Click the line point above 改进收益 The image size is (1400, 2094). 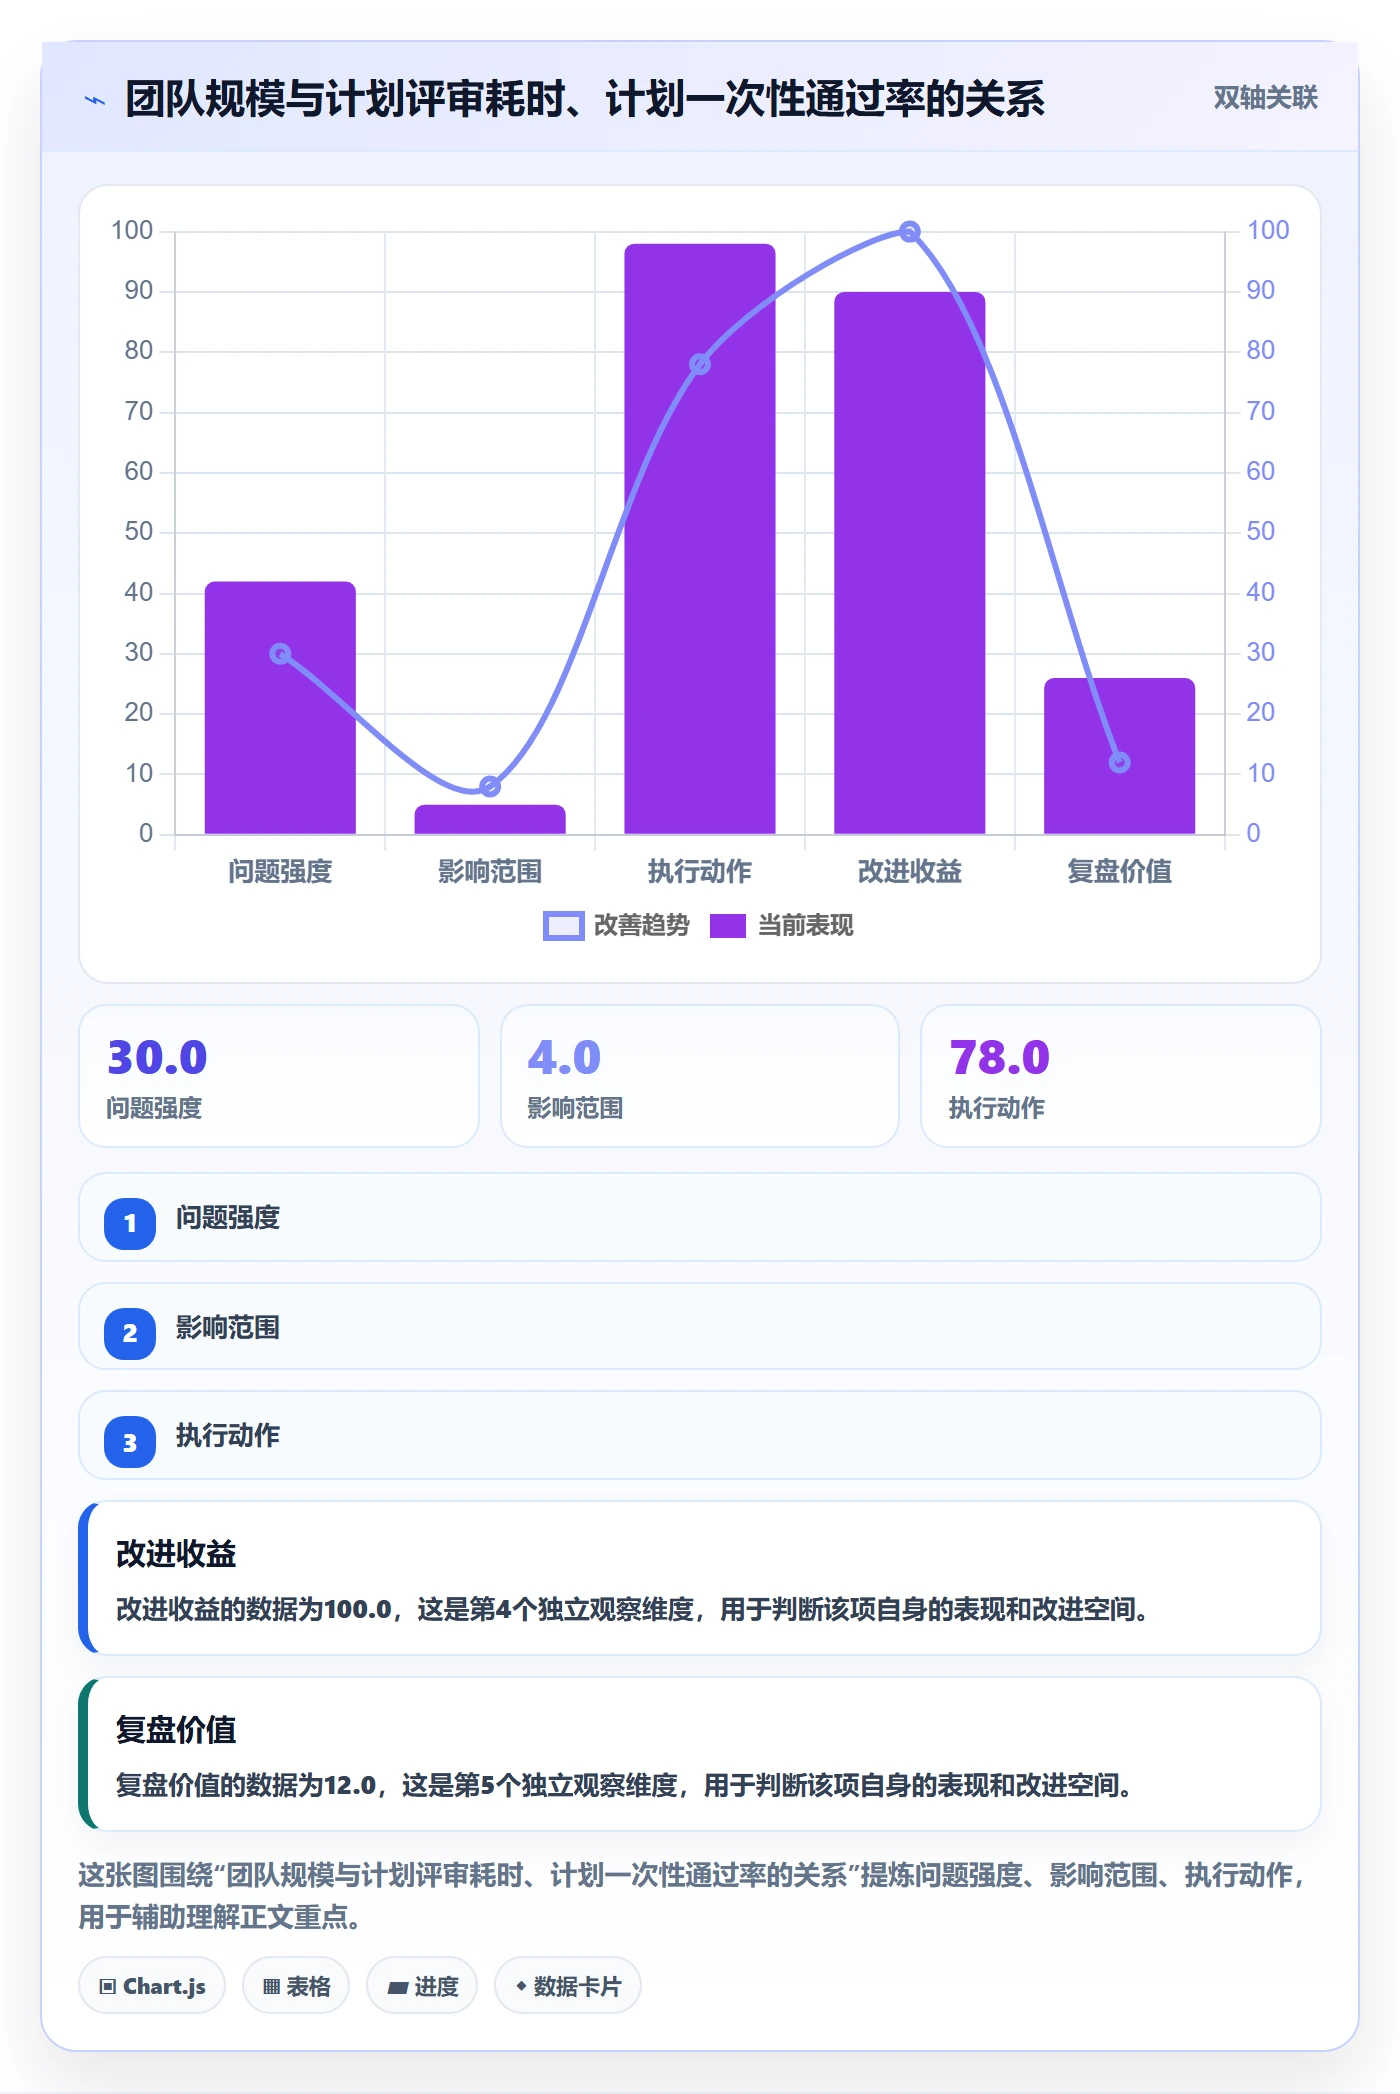909,232
